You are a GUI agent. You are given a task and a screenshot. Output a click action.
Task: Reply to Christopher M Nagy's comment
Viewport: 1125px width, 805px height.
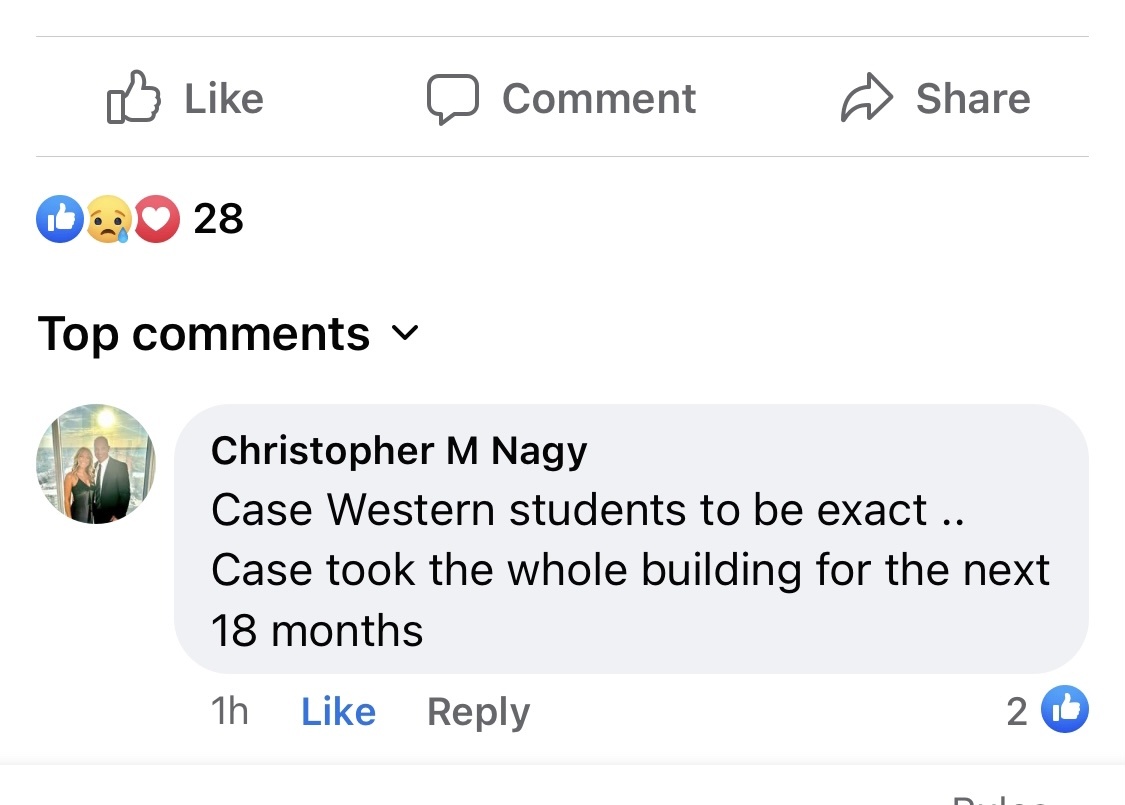(x=479, y=712)
